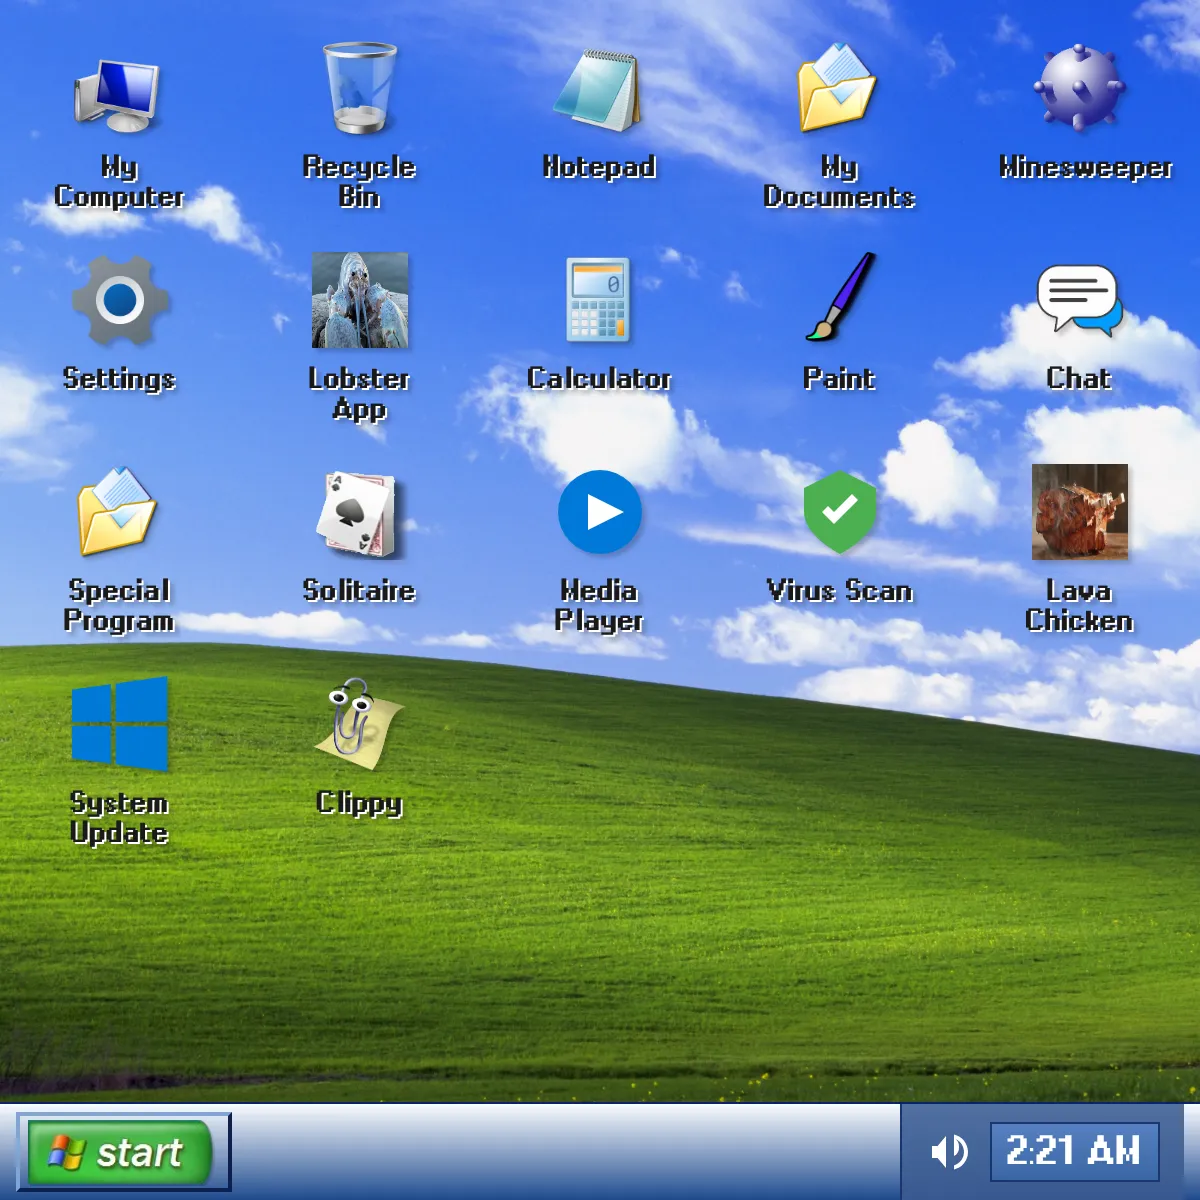This screenshot has height=1200, width=1200.
Task: Run the Virus Scan shield icon
Action: 839,512
